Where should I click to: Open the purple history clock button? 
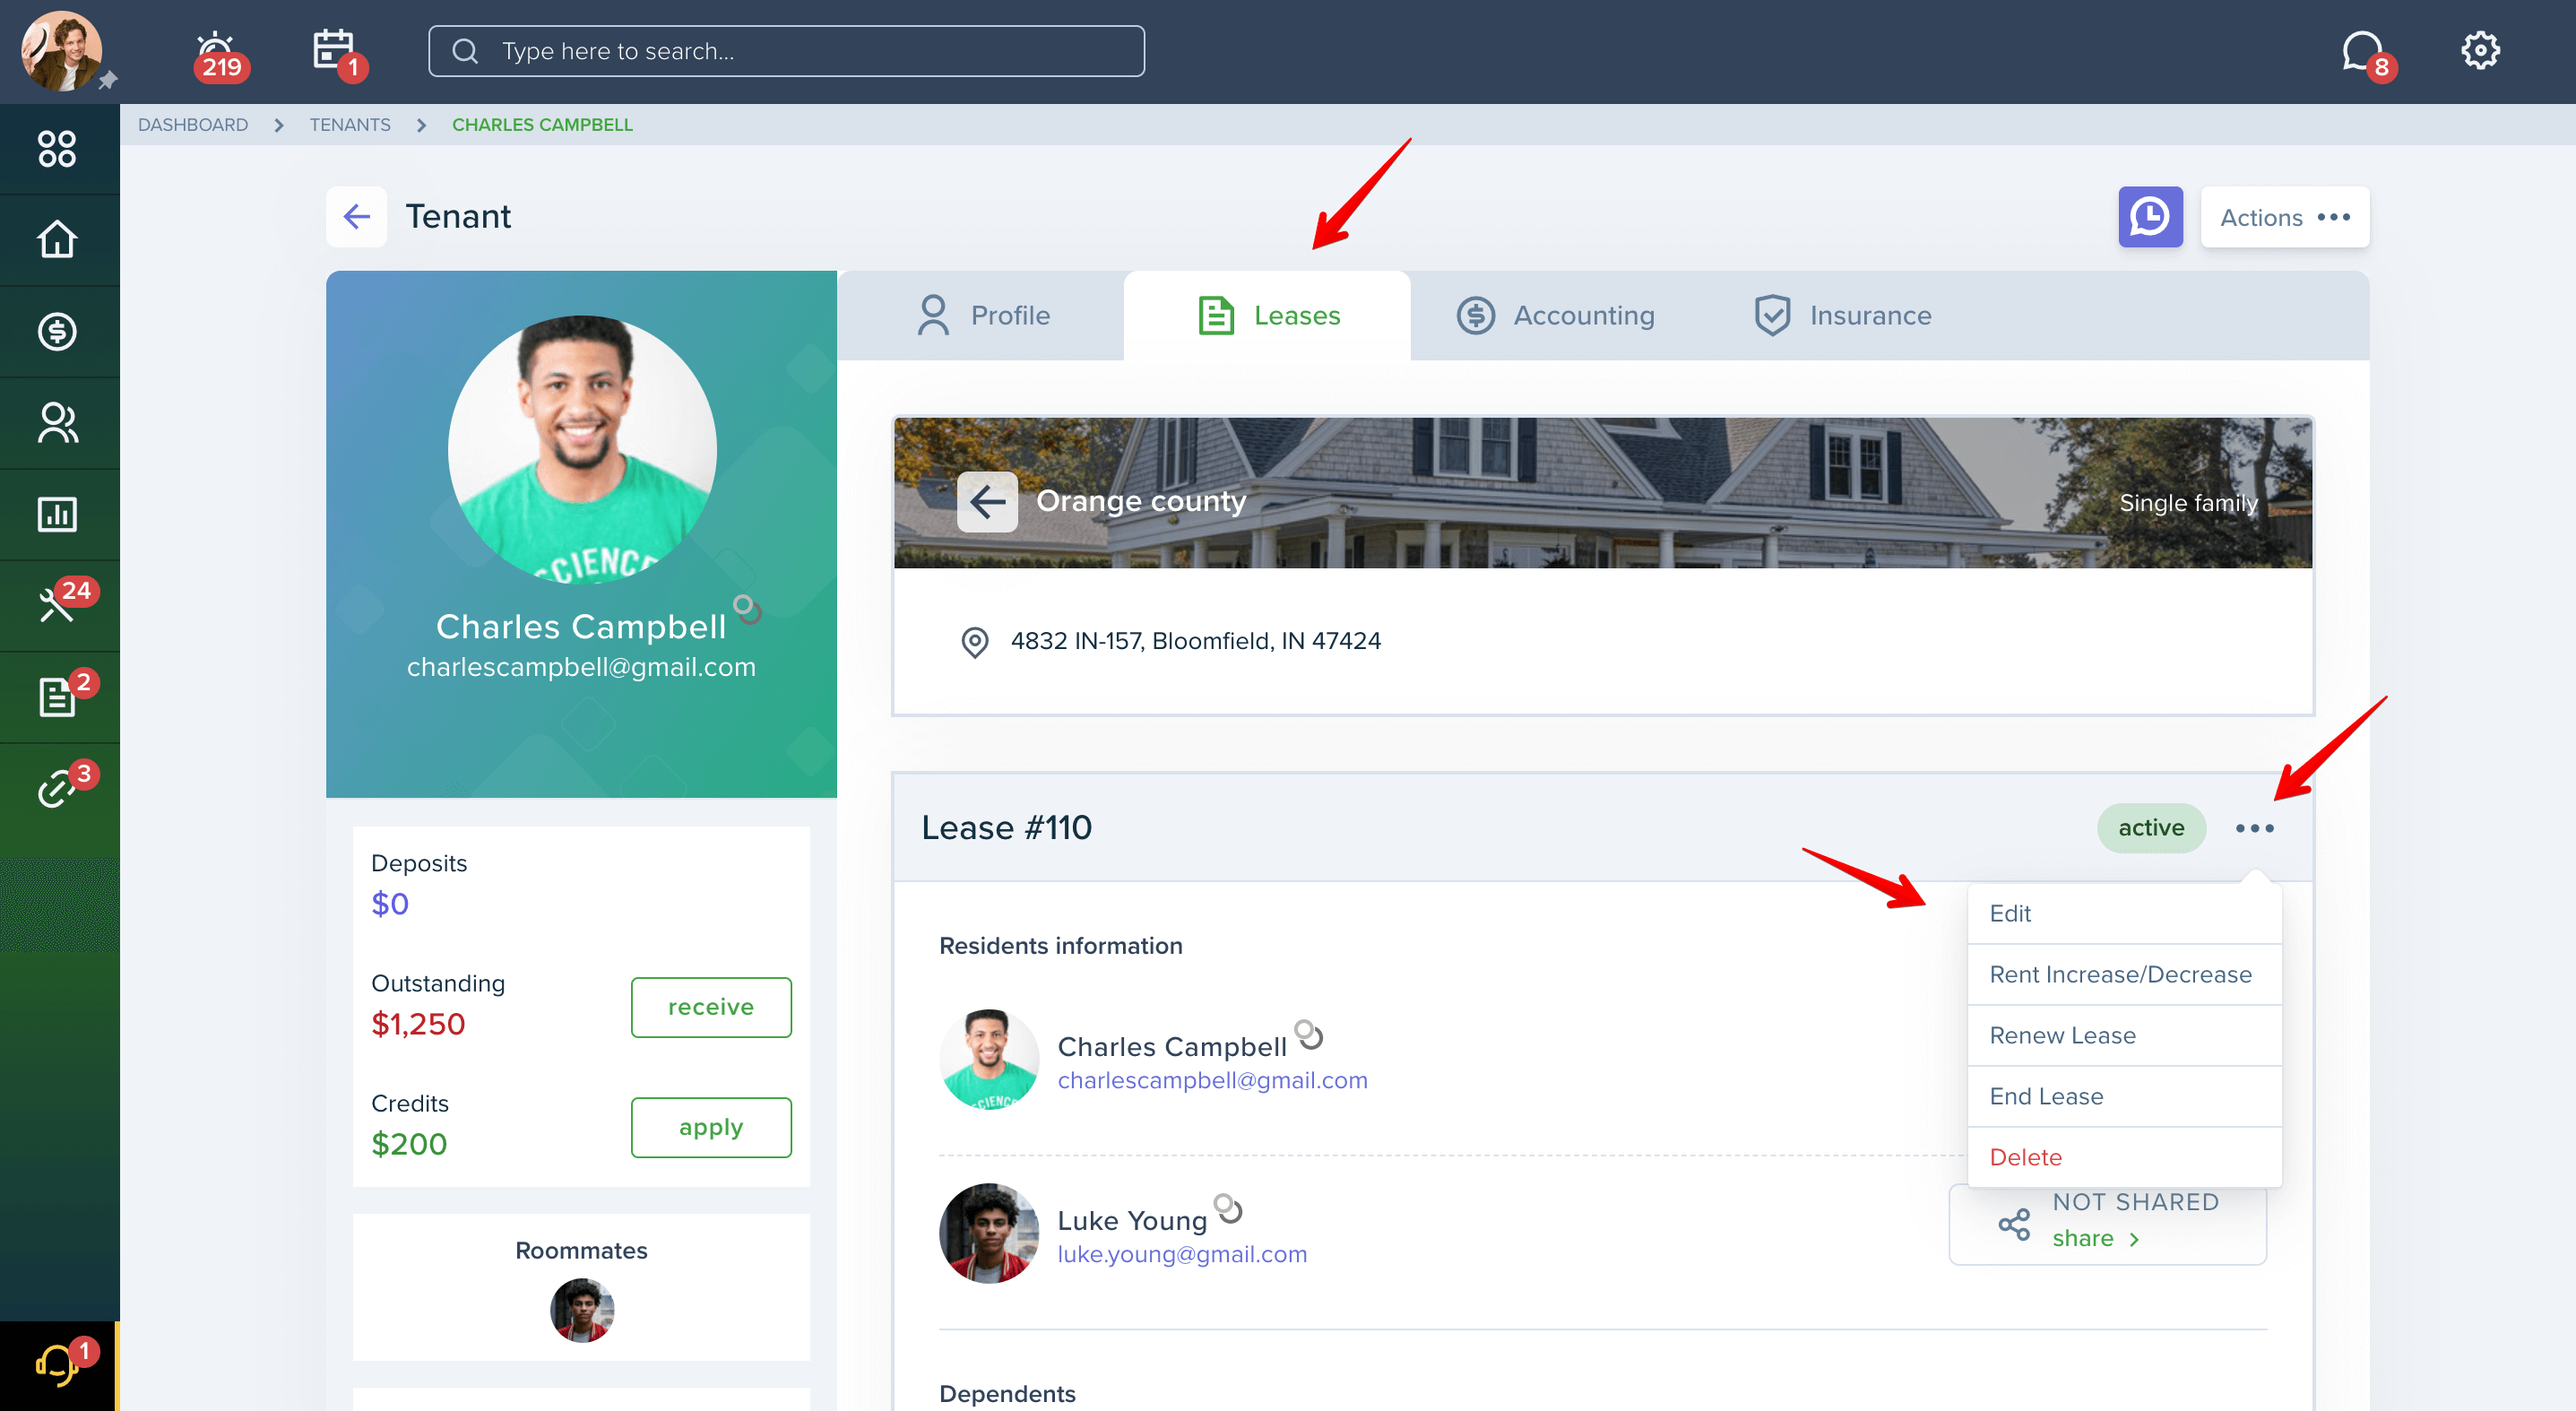(x=2150, y=216)
